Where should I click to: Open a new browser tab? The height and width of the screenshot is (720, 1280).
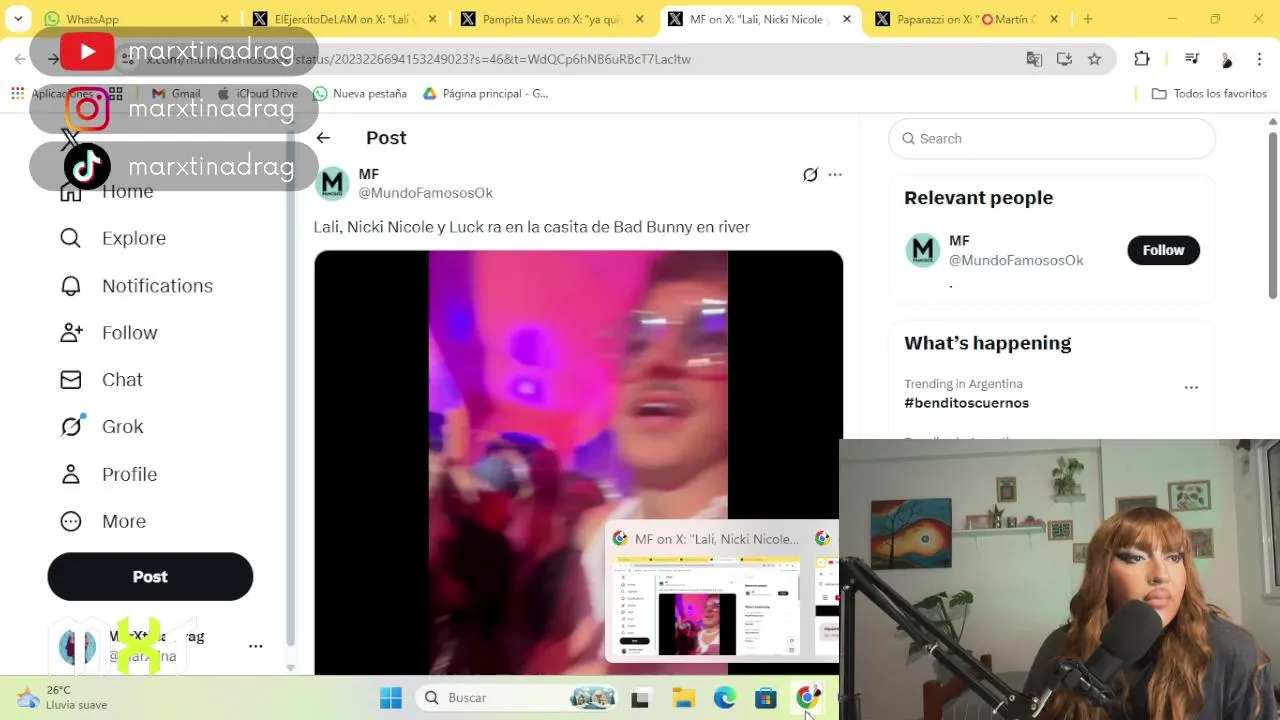pyautogui.click(x=1088, y=19)
